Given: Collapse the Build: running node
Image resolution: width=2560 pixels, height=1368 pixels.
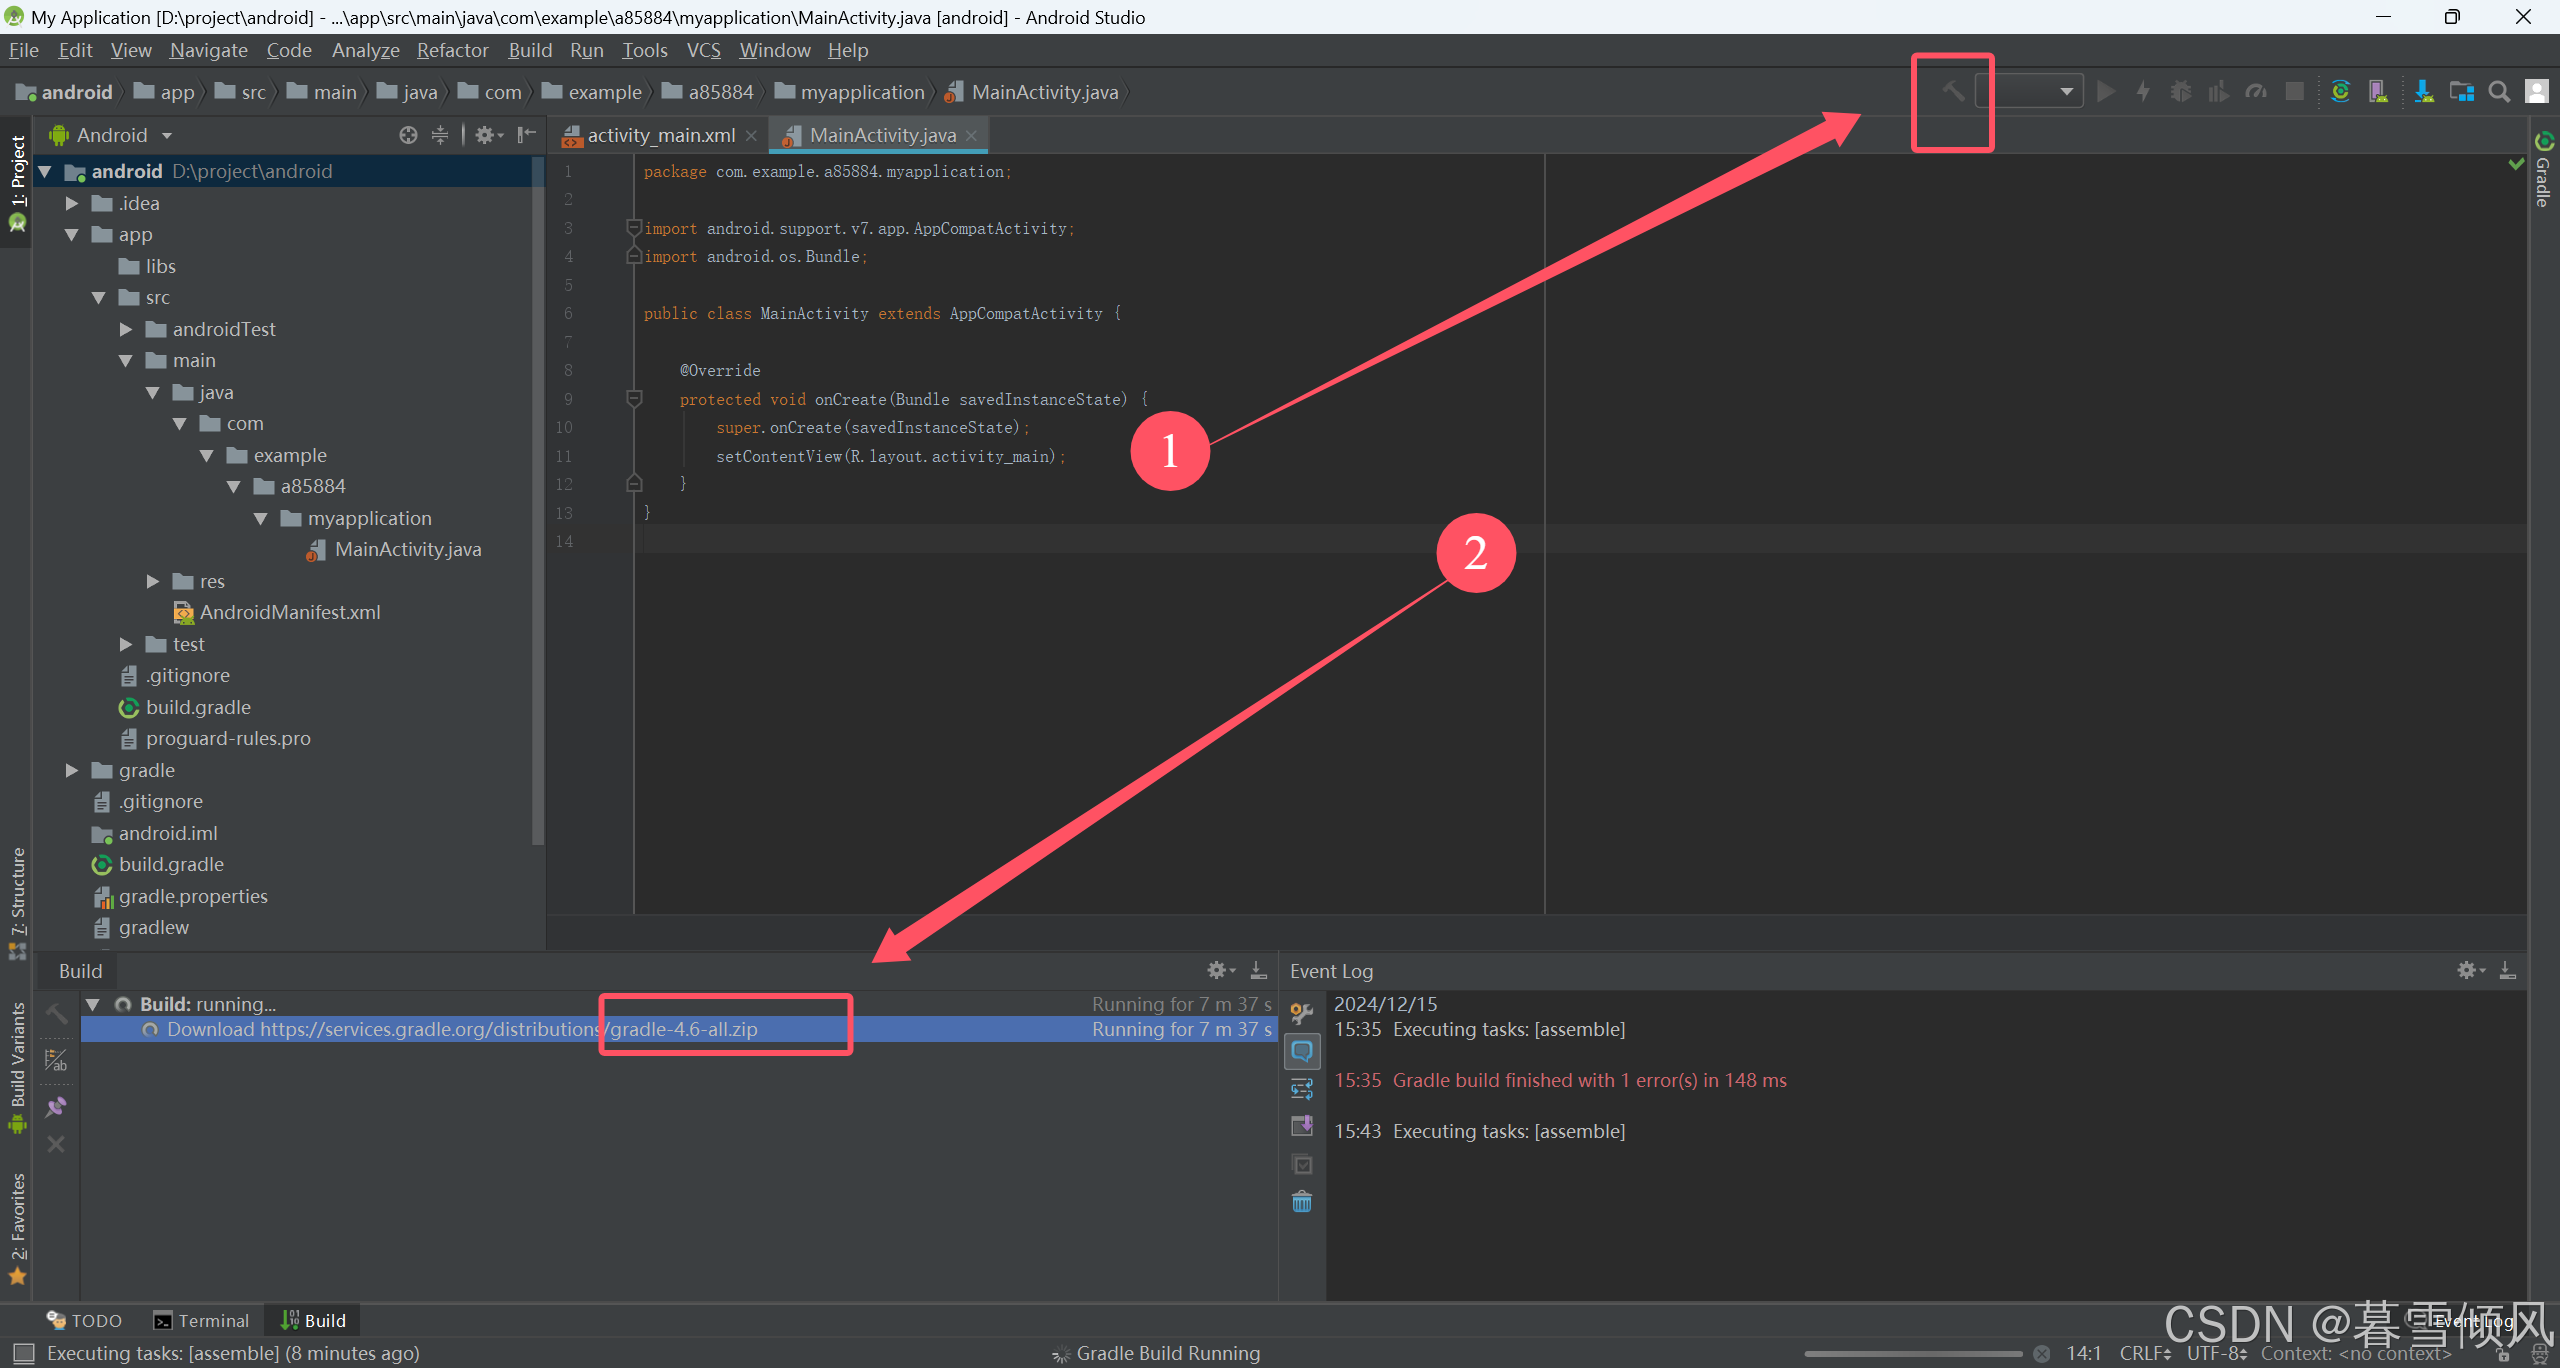Looking at the screenshot, I should pos(93,1004).
